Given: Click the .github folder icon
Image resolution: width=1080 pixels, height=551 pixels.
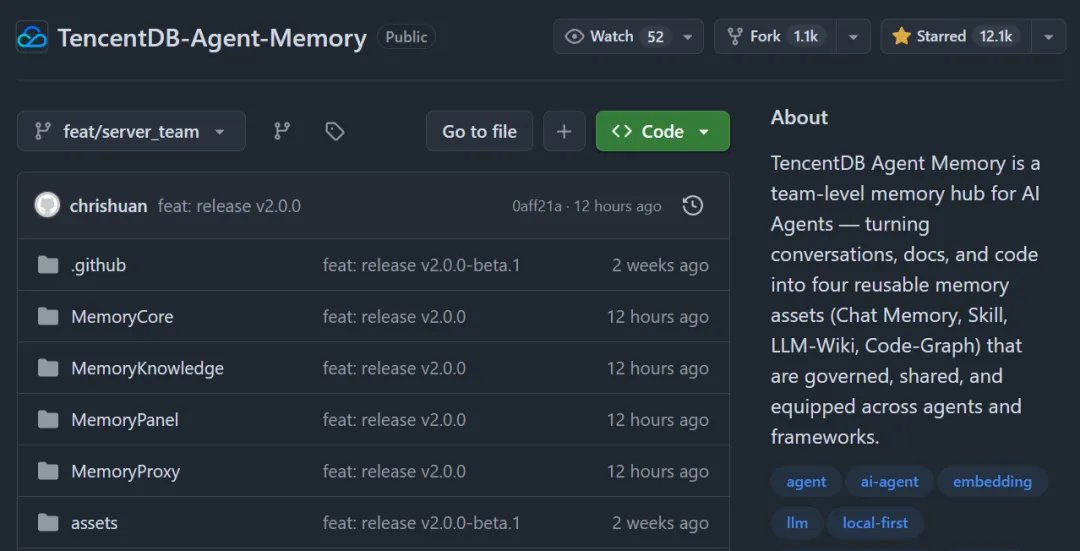Looking at the screenshot, I should 48,264.
